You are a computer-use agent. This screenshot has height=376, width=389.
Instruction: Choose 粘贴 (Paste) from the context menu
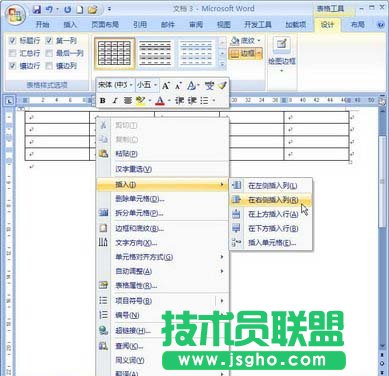click(162, 154)
